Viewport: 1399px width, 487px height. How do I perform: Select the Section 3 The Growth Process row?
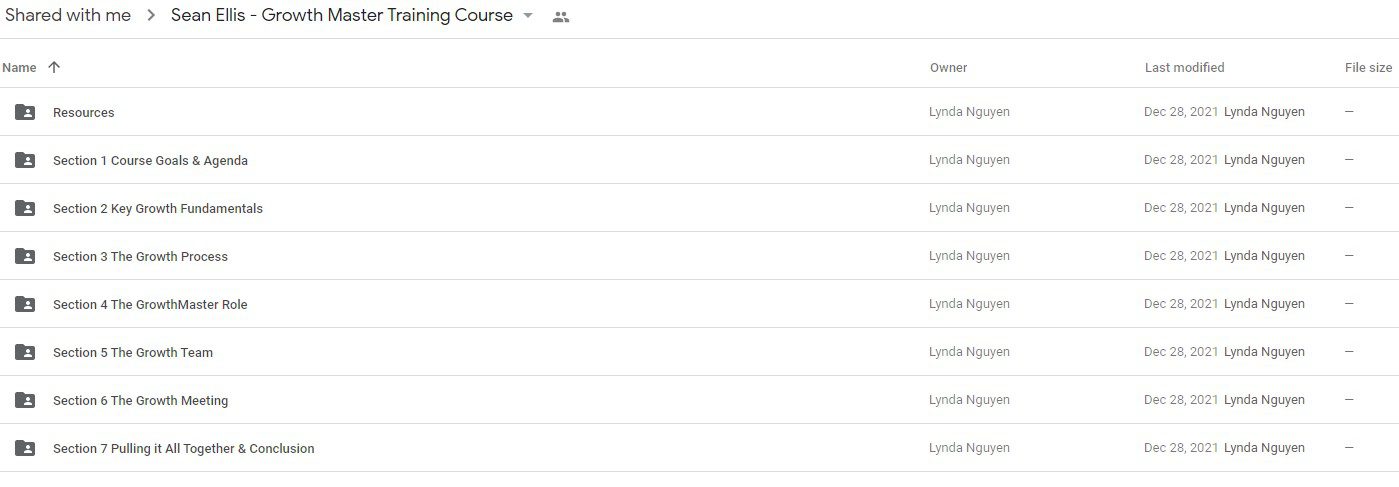(699, 256)
